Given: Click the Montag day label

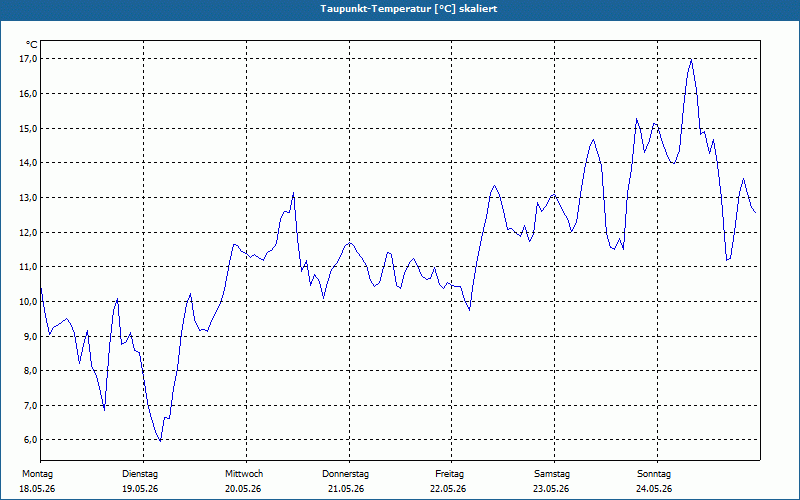Looking at the screenshot, I should 37,474.
